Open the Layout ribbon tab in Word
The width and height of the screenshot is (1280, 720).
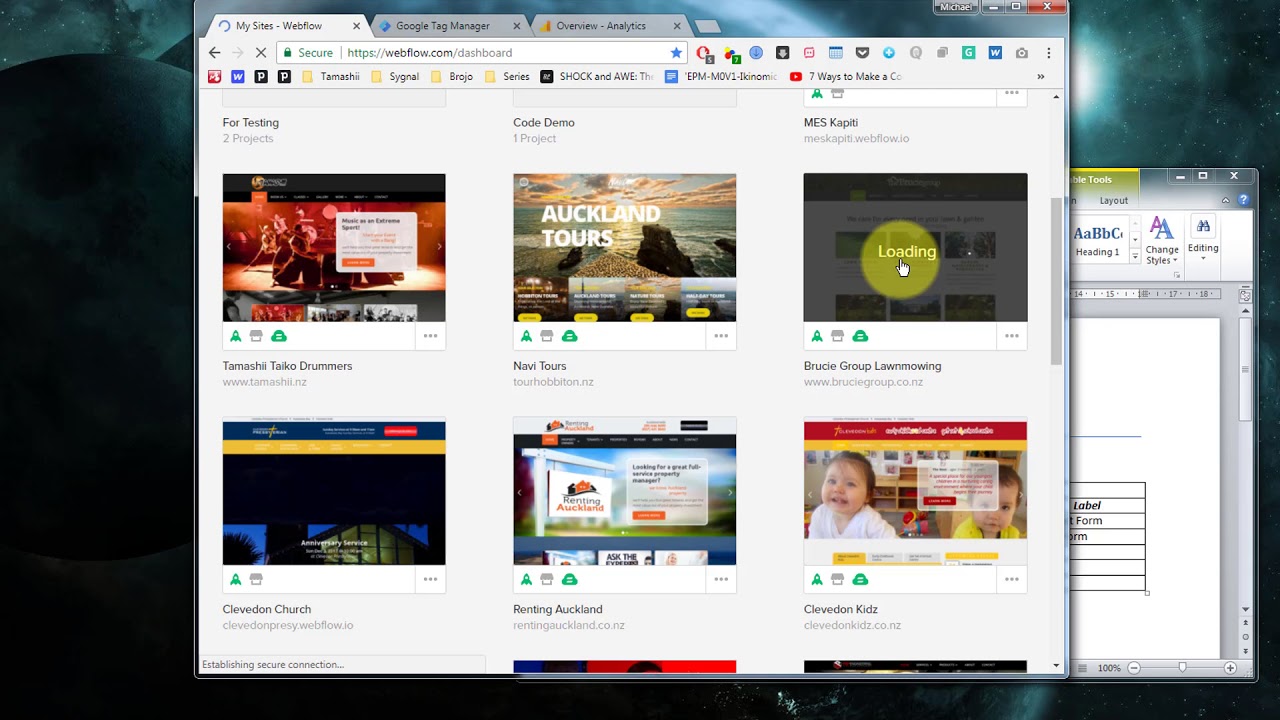[1113, 201]
